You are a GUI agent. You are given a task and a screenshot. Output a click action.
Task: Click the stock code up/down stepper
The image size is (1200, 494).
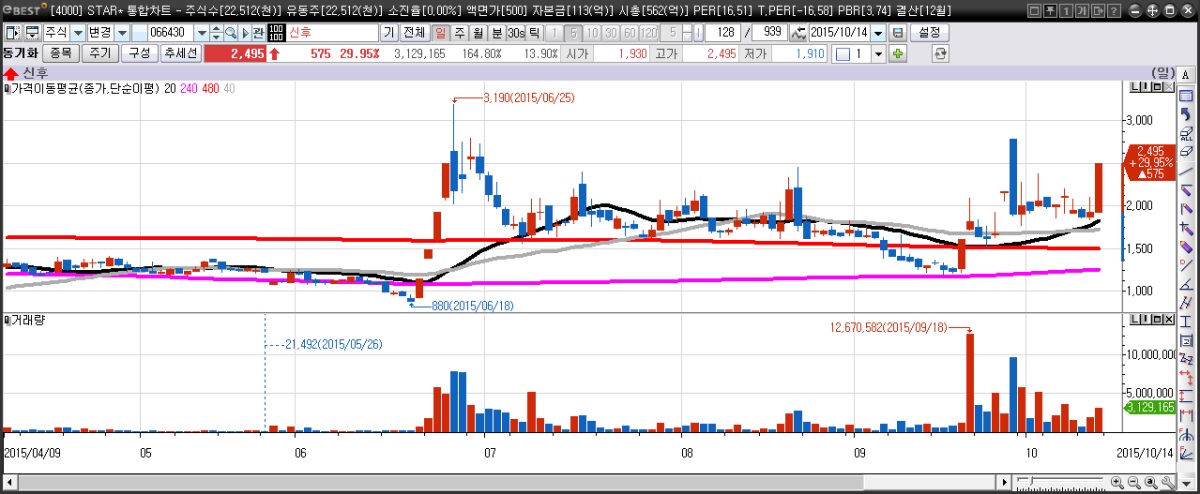pos(216,32)
